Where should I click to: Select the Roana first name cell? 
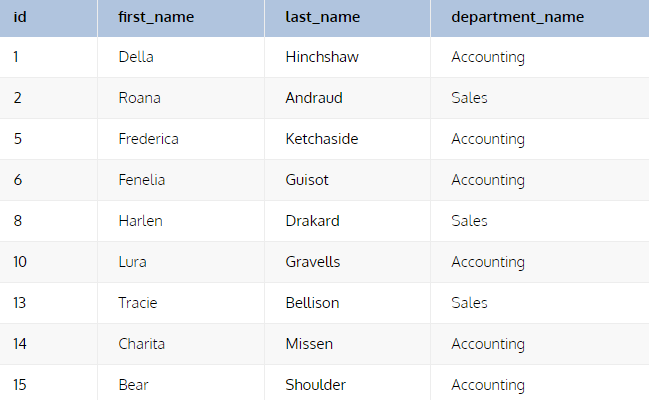pyautogui.click(x=139, y=98)
